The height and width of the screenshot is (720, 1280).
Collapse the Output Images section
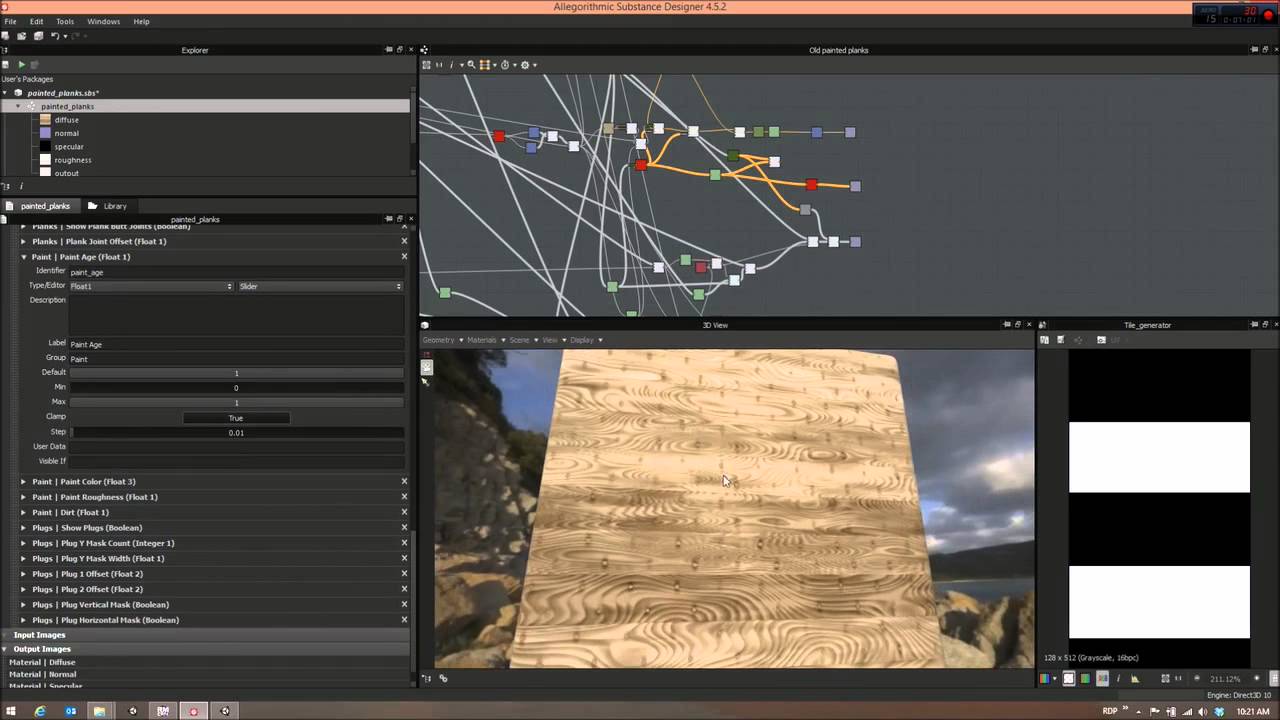click(6, 649)
